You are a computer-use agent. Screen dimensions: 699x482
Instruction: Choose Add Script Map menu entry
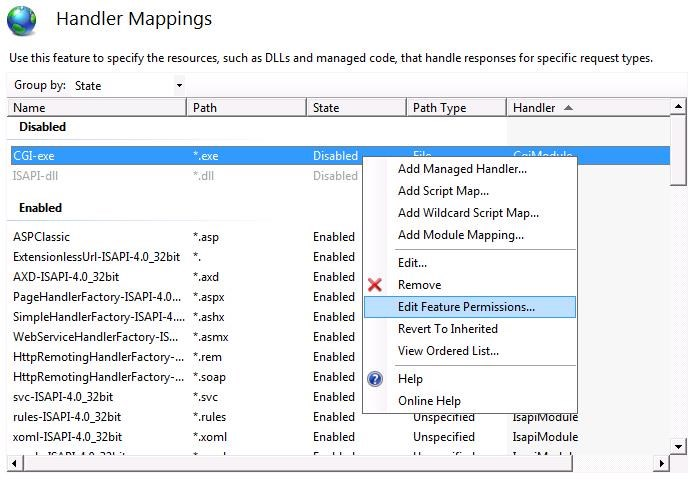click(443, 191)
